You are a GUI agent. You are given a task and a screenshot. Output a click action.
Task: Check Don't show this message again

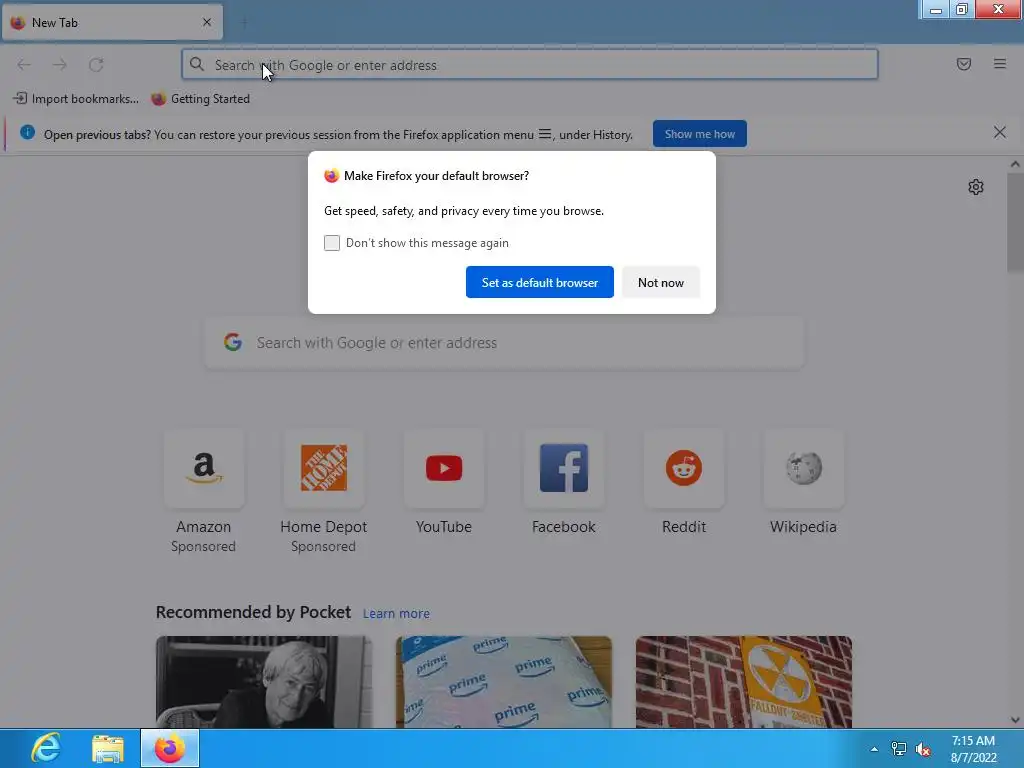332,243
